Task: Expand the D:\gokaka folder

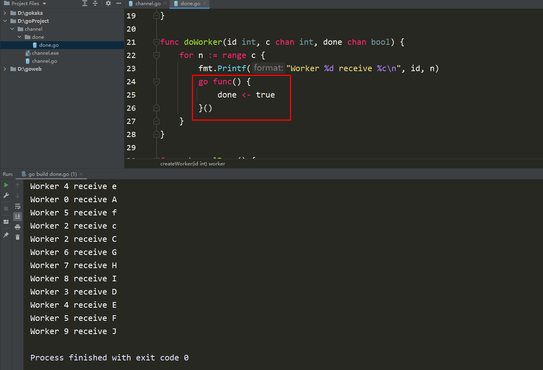Action: pos(5,13)
